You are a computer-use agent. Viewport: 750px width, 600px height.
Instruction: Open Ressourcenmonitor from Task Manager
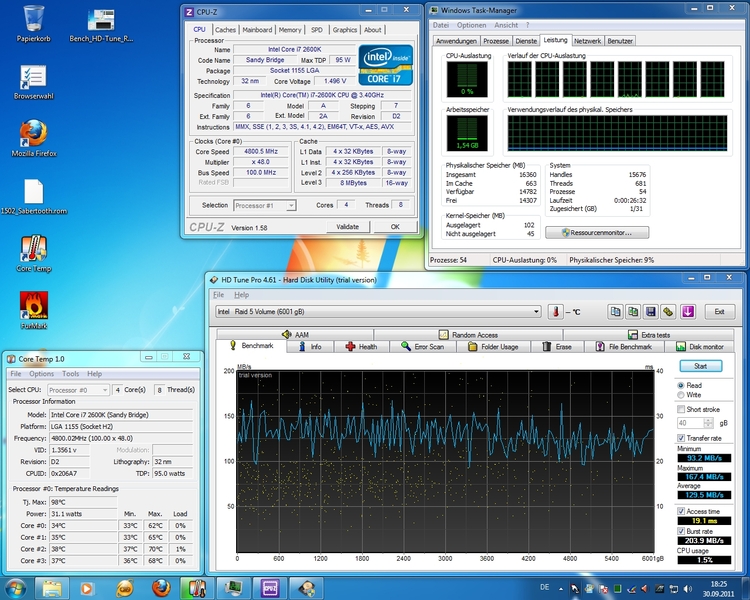(x=597, y=233)
